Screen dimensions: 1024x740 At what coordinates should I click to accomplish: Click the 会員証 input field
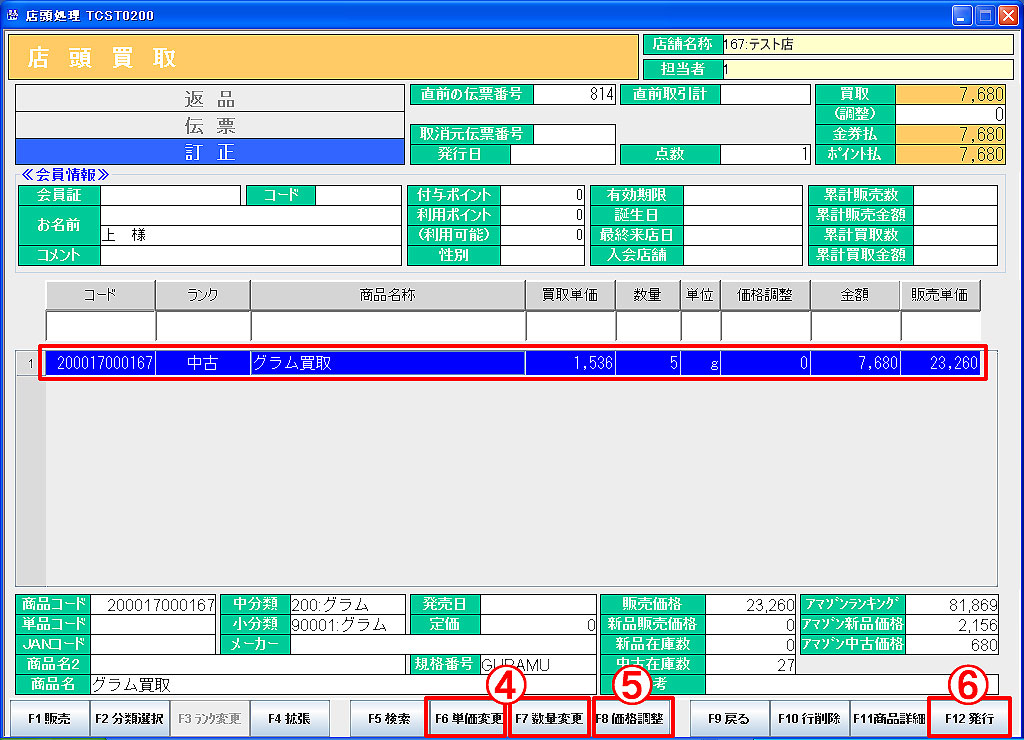coord(170,195)
